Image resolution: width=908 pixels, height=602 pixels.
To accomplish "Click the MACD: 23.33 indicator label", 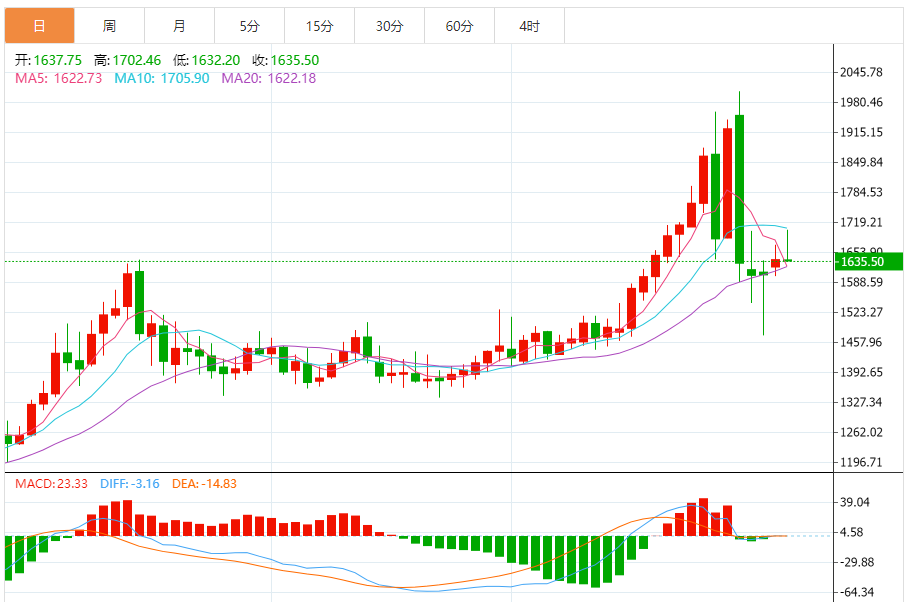I will [51, 484].
